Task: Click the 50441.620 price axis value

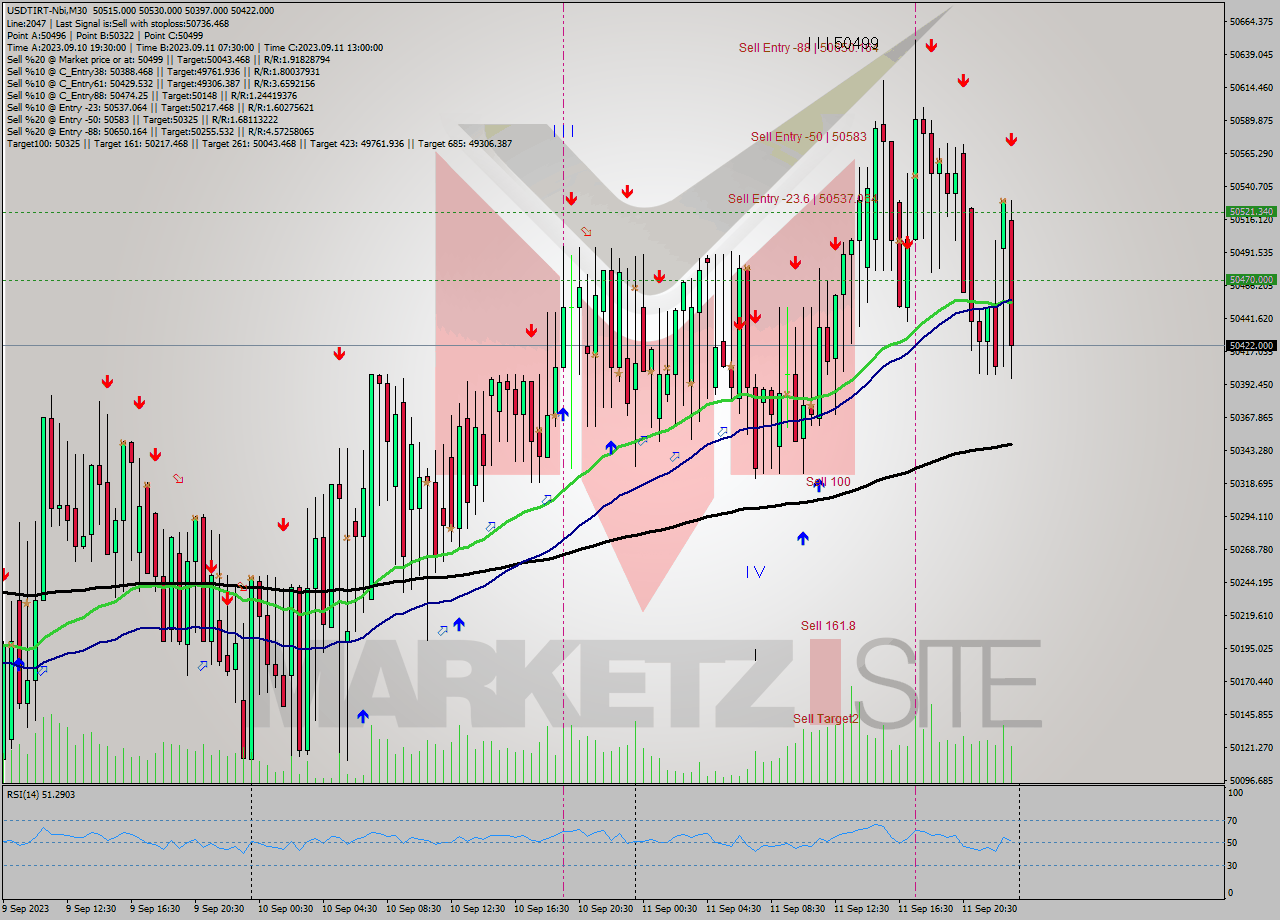Action: click(x=1251, y=318)
